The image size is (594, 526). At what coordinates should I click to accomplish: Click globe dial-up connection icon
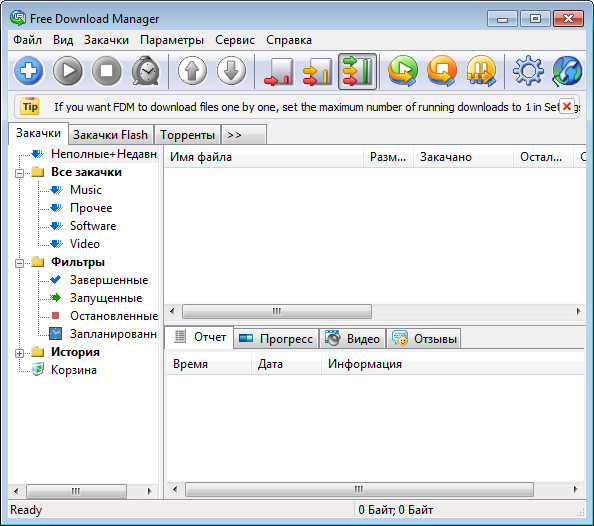[567, 71]
